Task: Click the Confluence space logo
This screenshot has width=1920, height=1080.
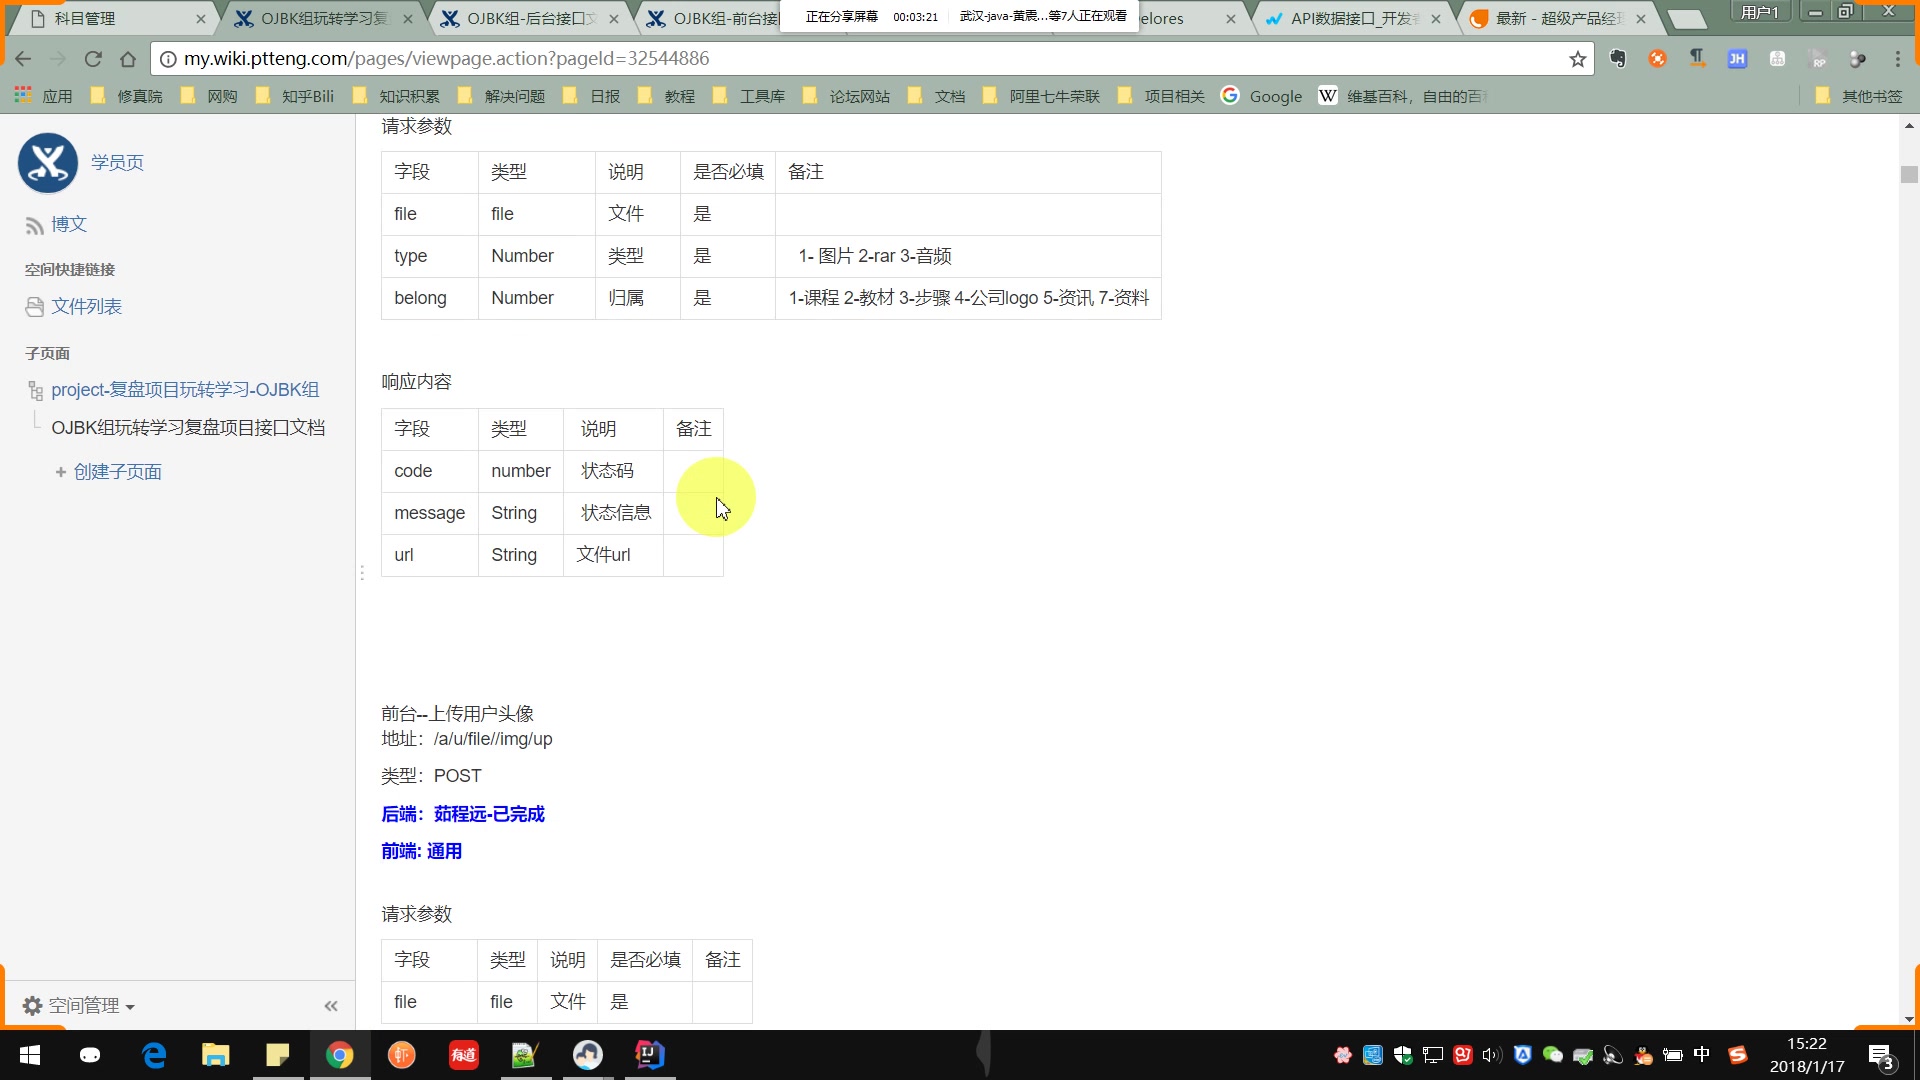Action: (x=47, y=163)
